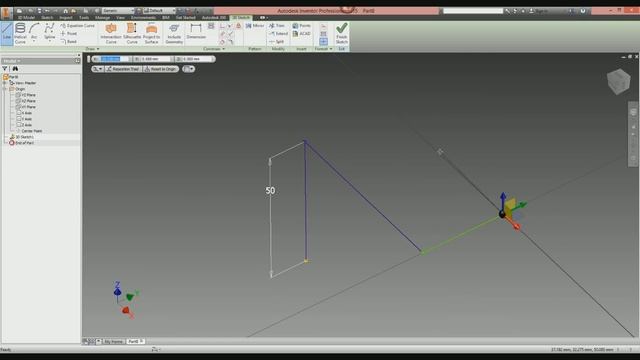Open the Tools ribbon tab

click(x=84, y=18)
